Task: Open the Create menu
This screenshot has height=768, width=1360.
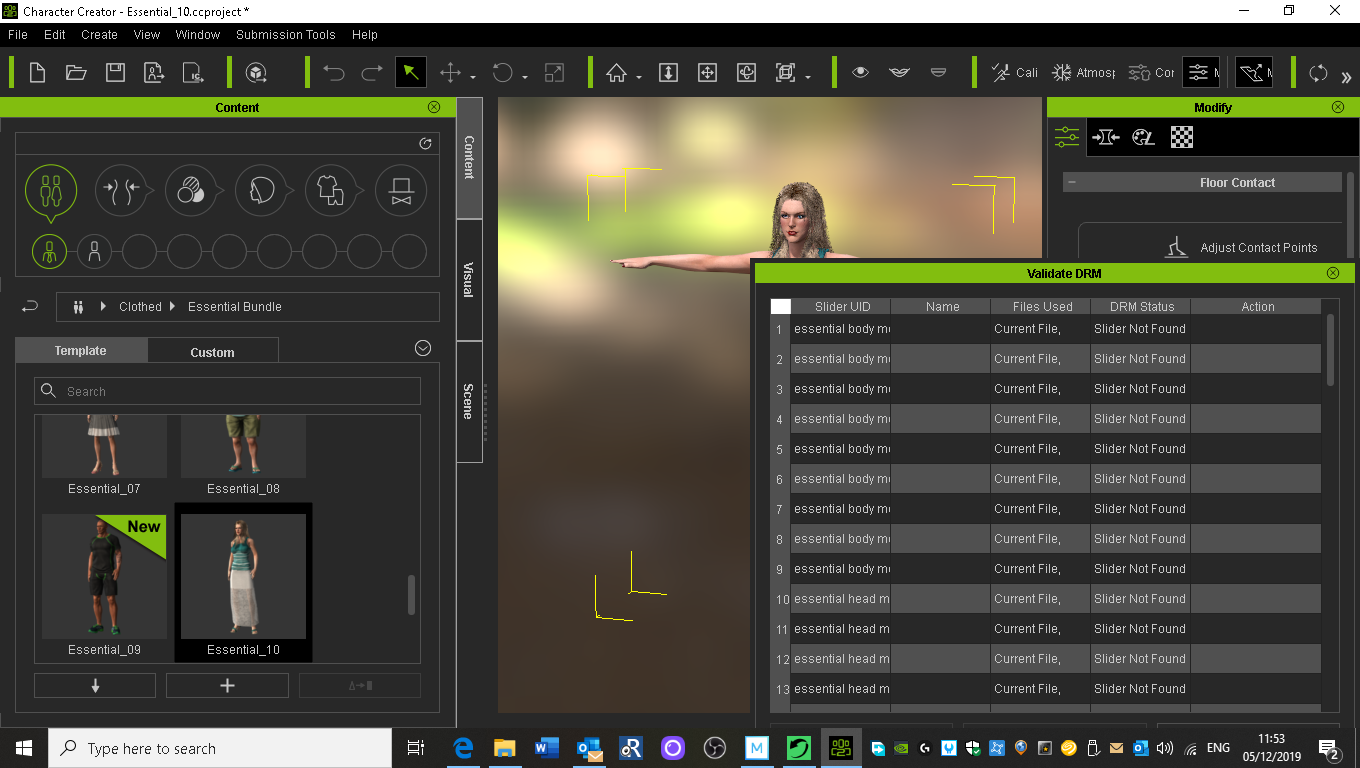Action: click(x=100, y=34)
